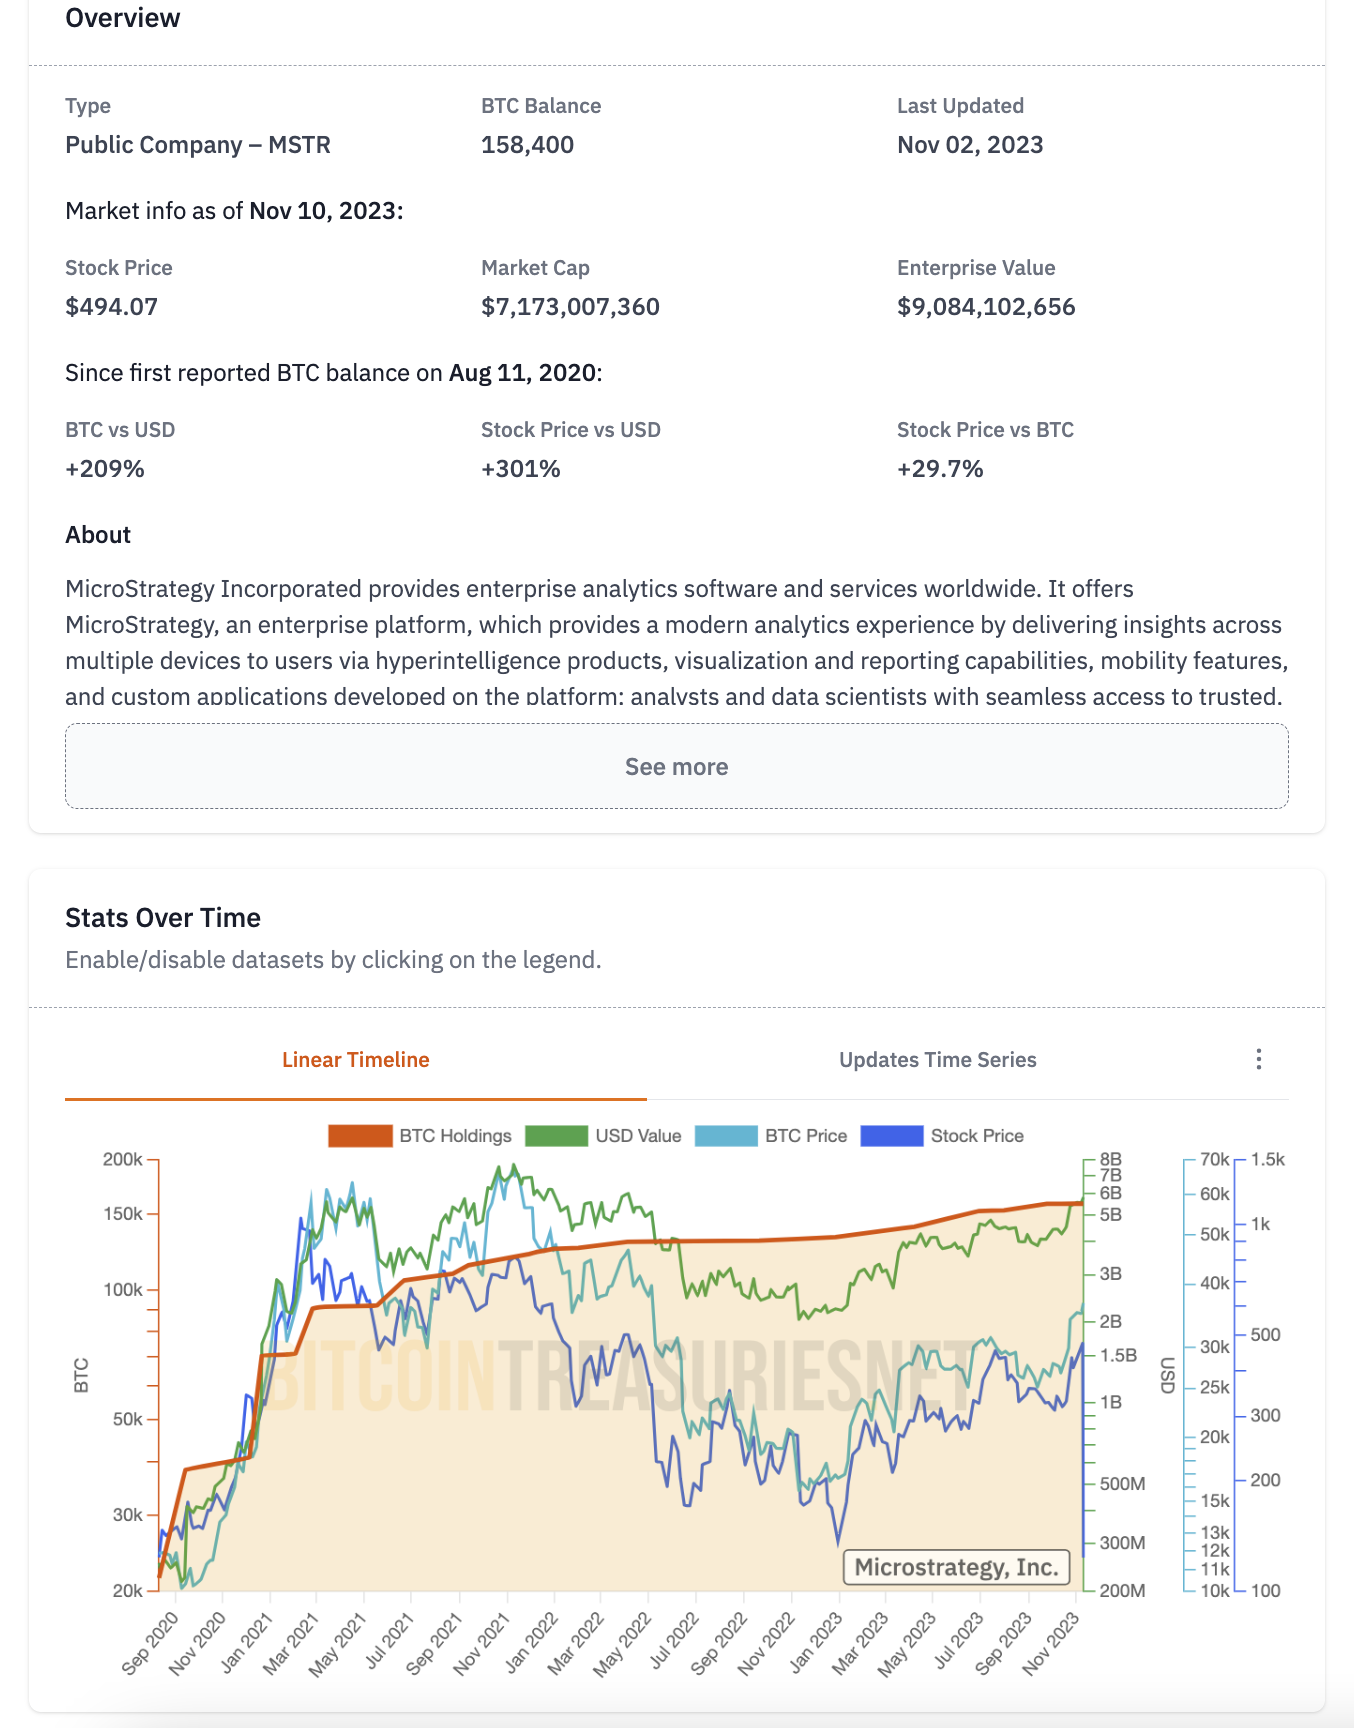This screenshot has height=1728, width=1354.
Task: Click the BTC vs USD +209% value
Action: click(105, 469)
